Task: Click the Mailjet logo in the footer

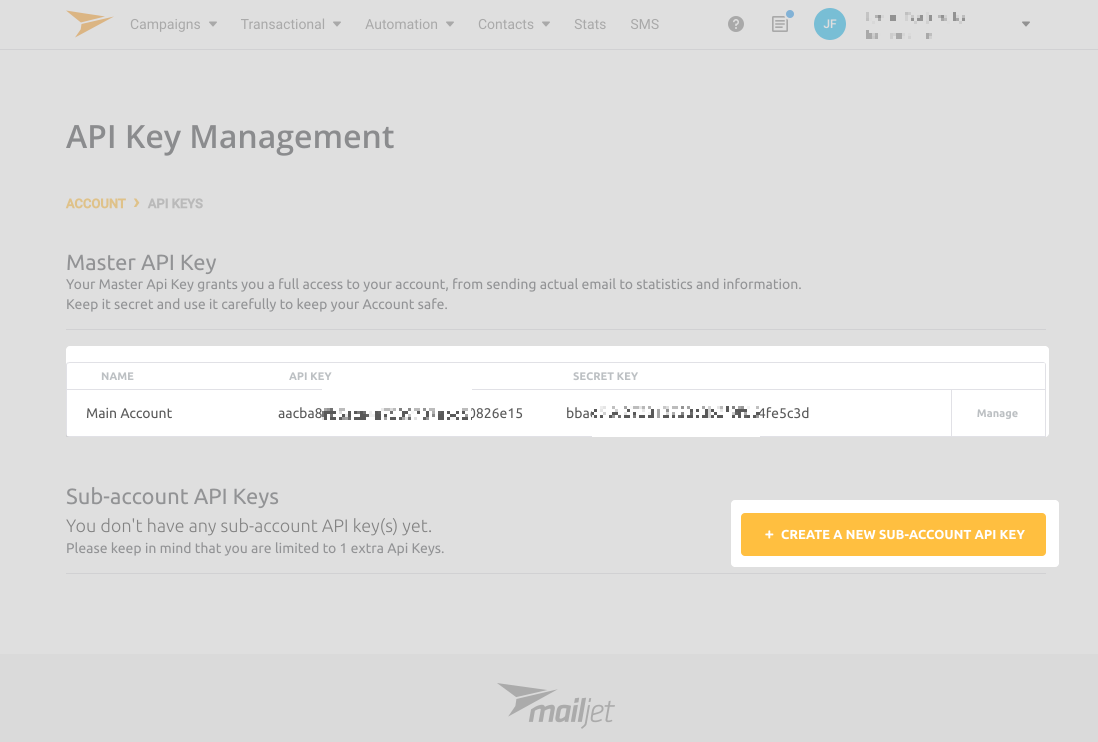Action: point(555,706)
